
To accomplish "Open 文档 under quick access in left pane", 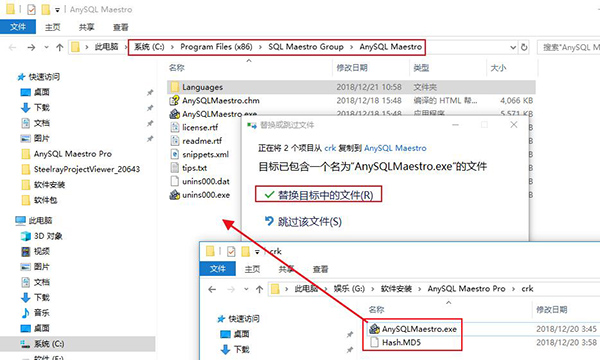I will coord(35,123).
